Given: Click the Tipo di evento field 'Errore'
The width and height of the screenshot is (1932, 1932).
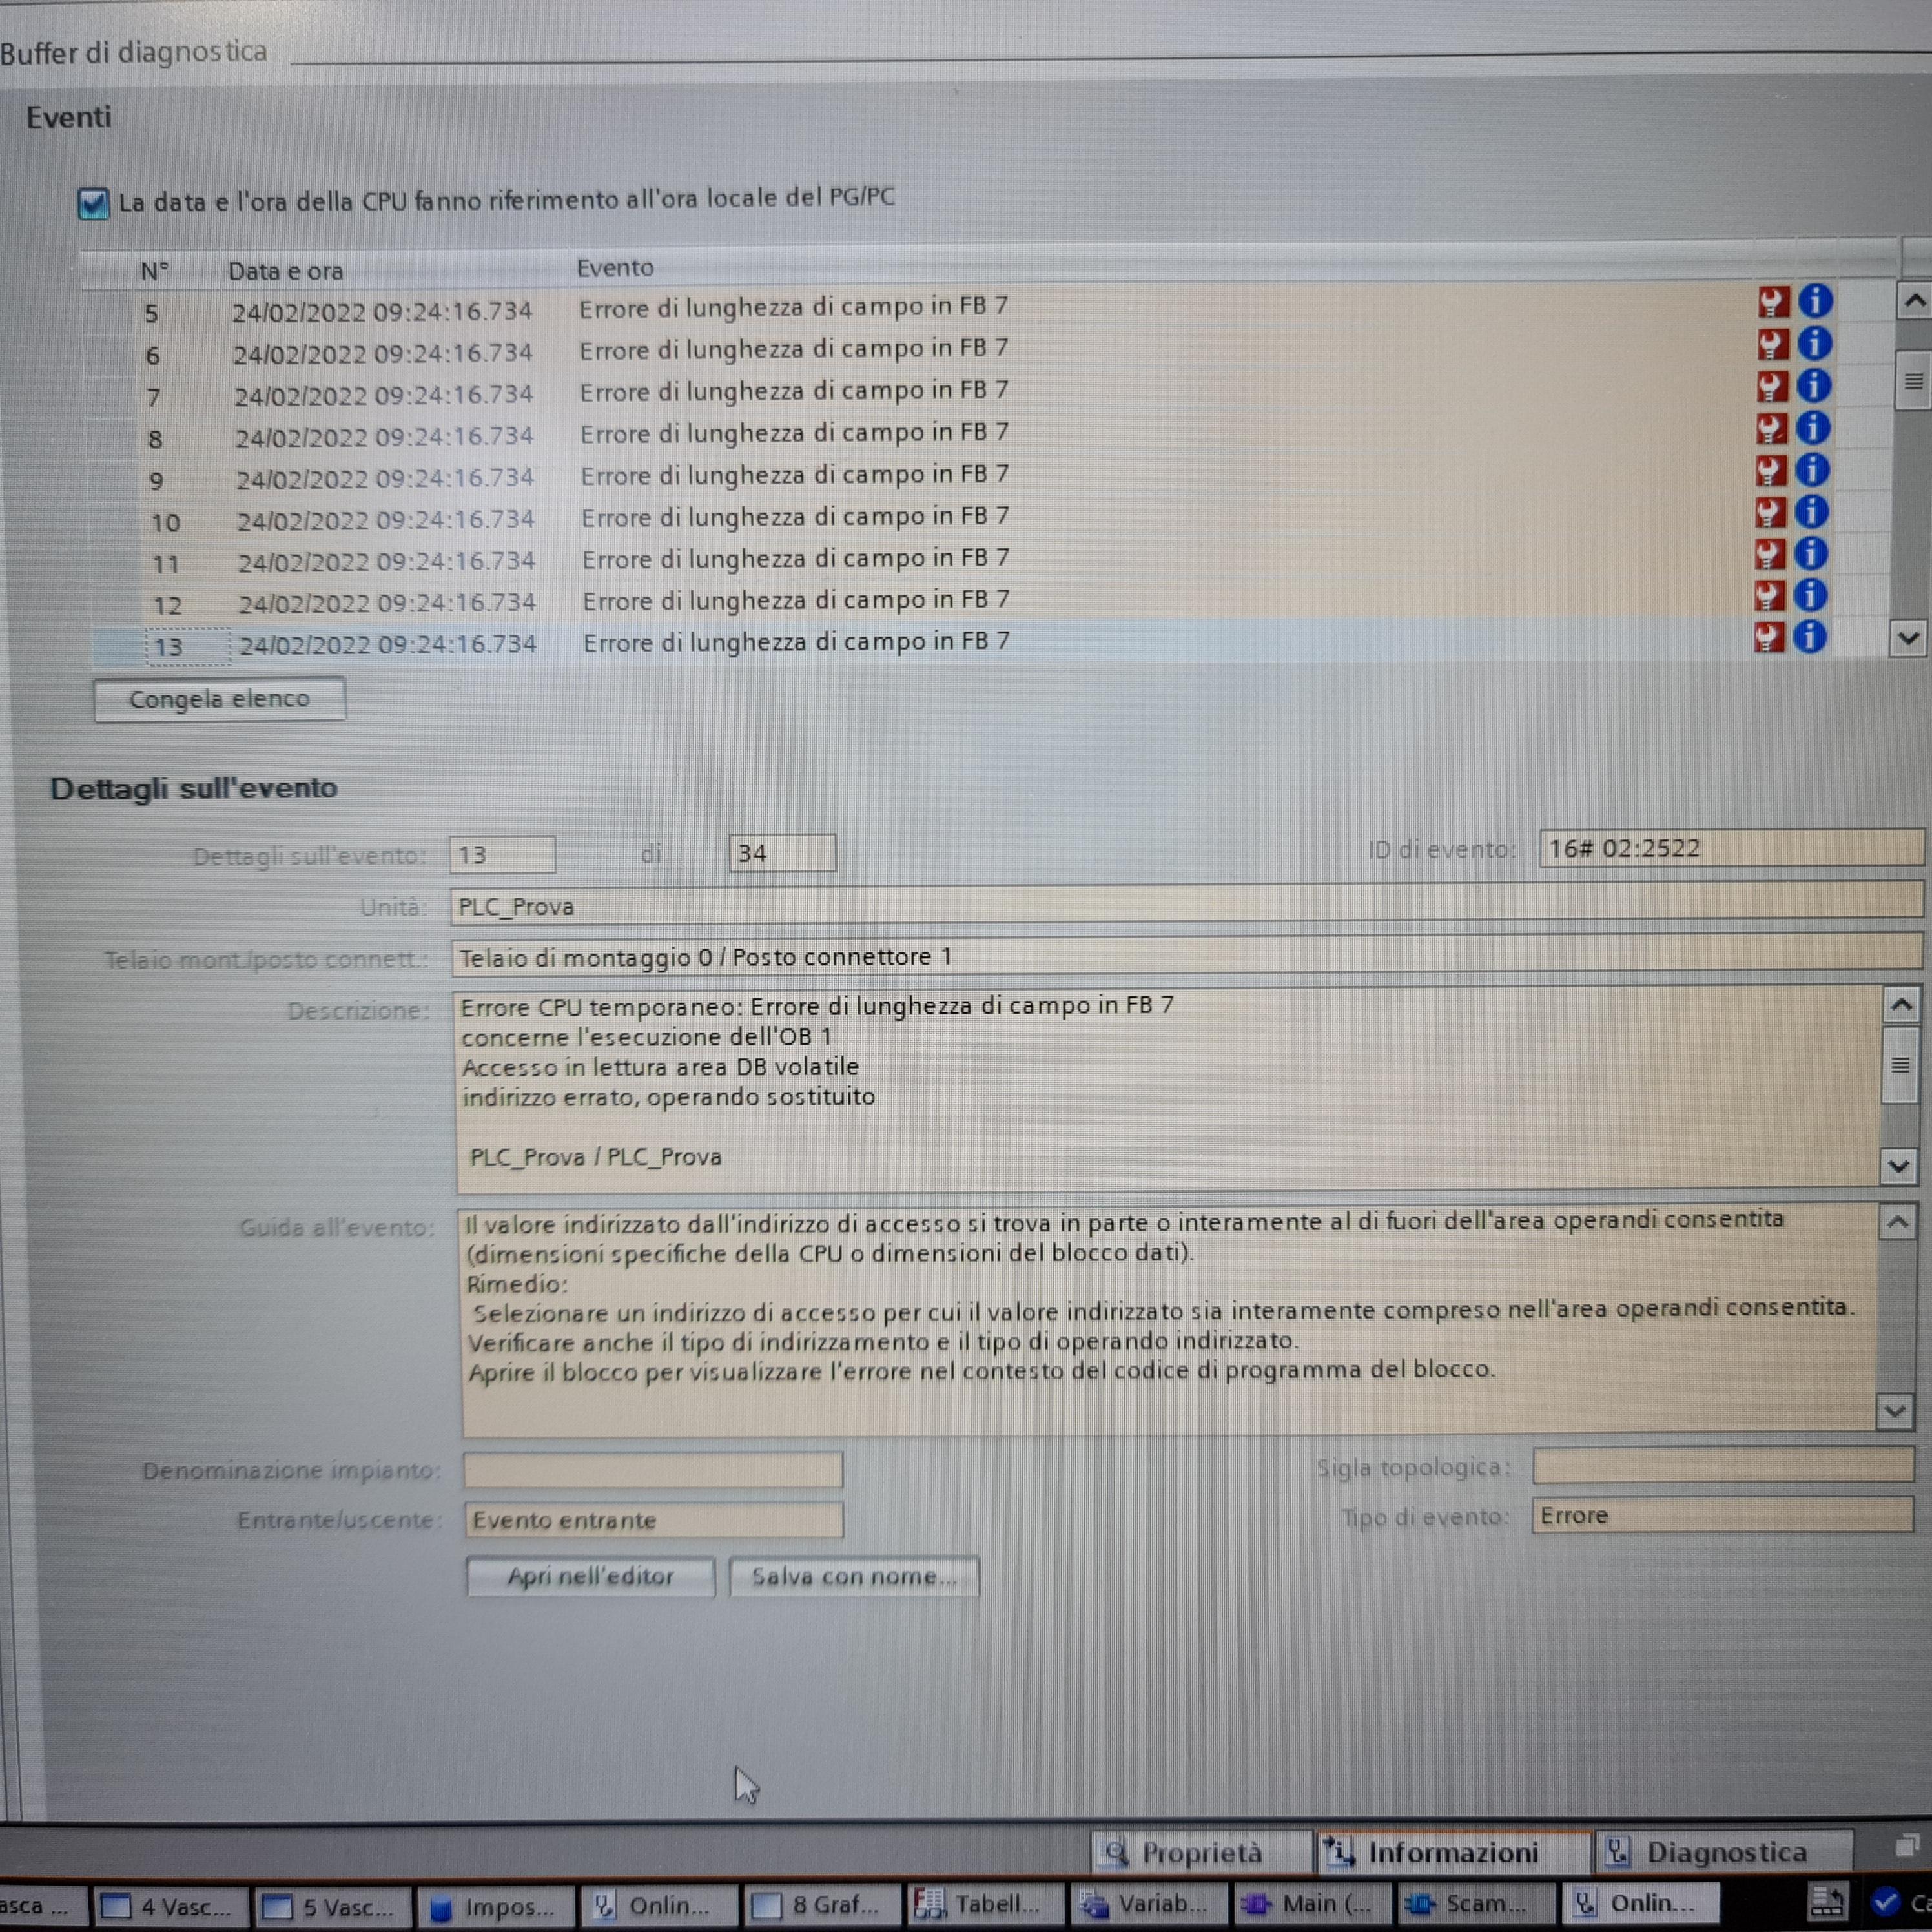Looking at the screenshot, I should [x=1722, y=1515].
